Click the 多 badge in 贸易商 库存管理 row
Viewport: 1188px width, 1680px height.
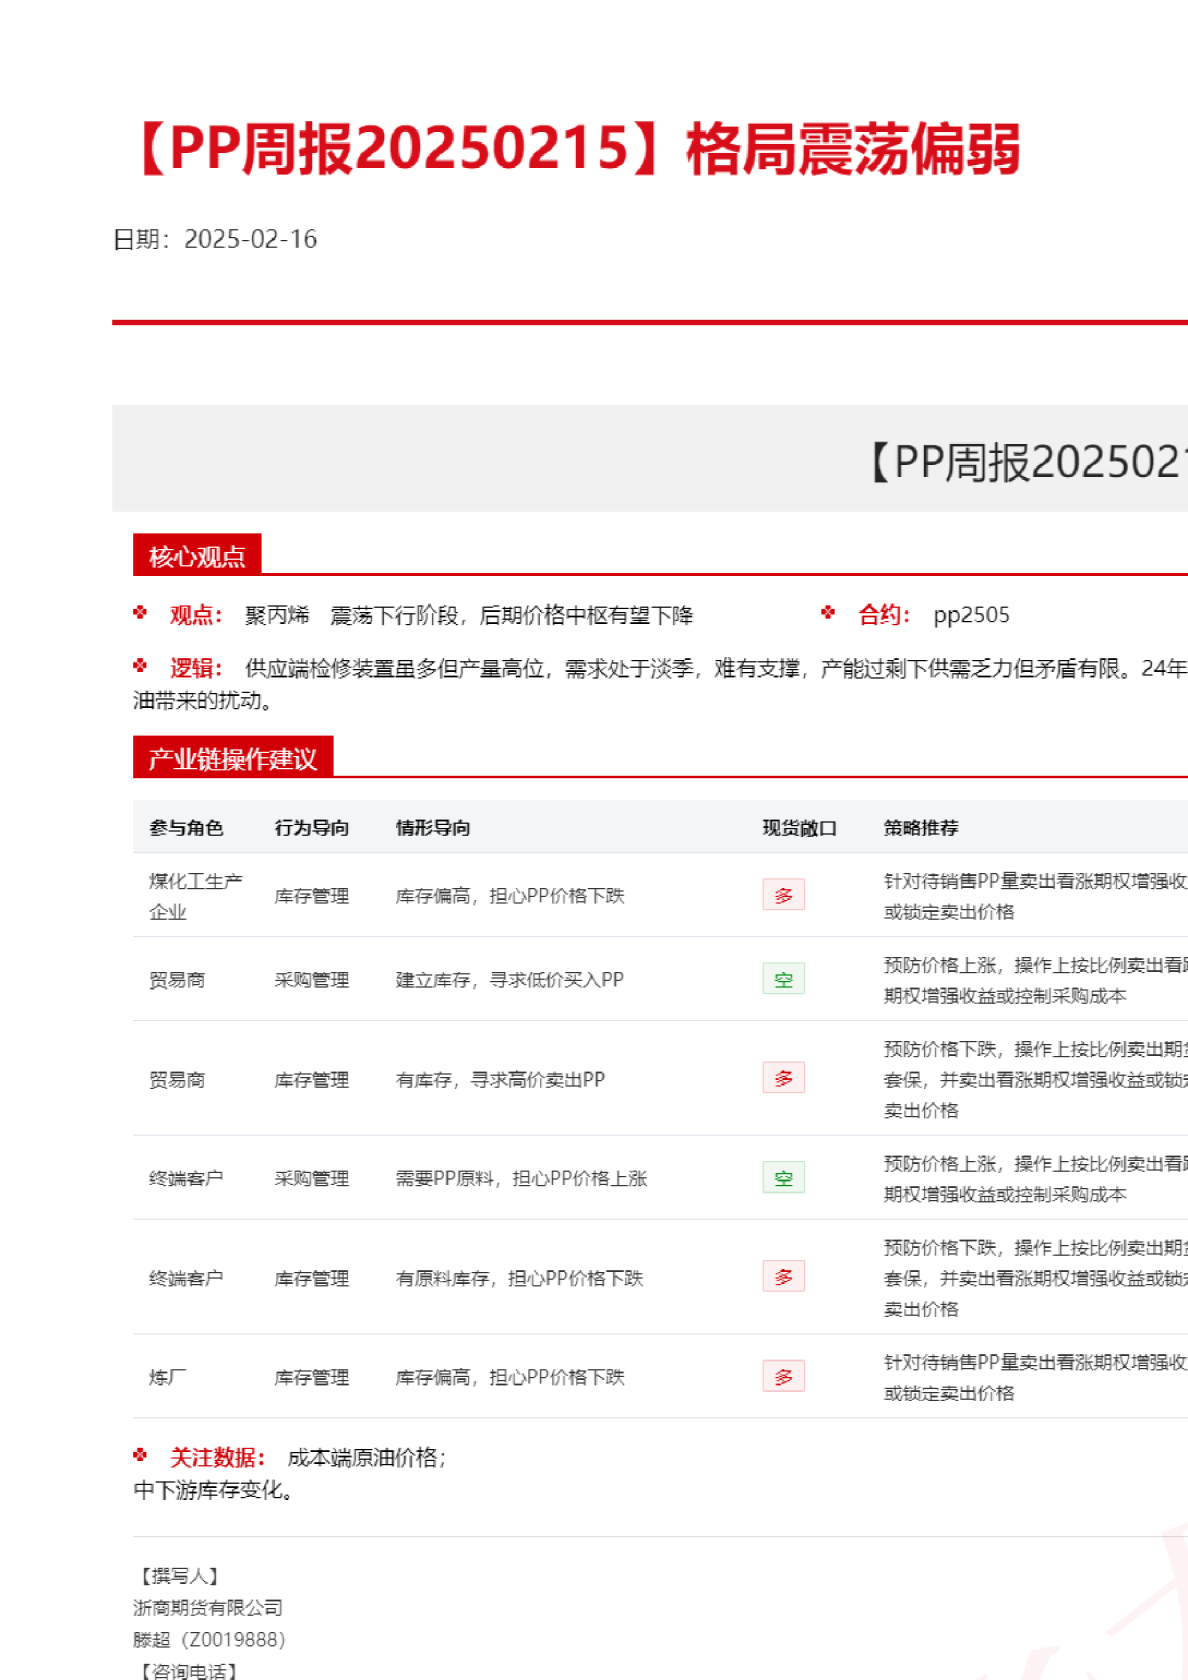coord(783,1079)
